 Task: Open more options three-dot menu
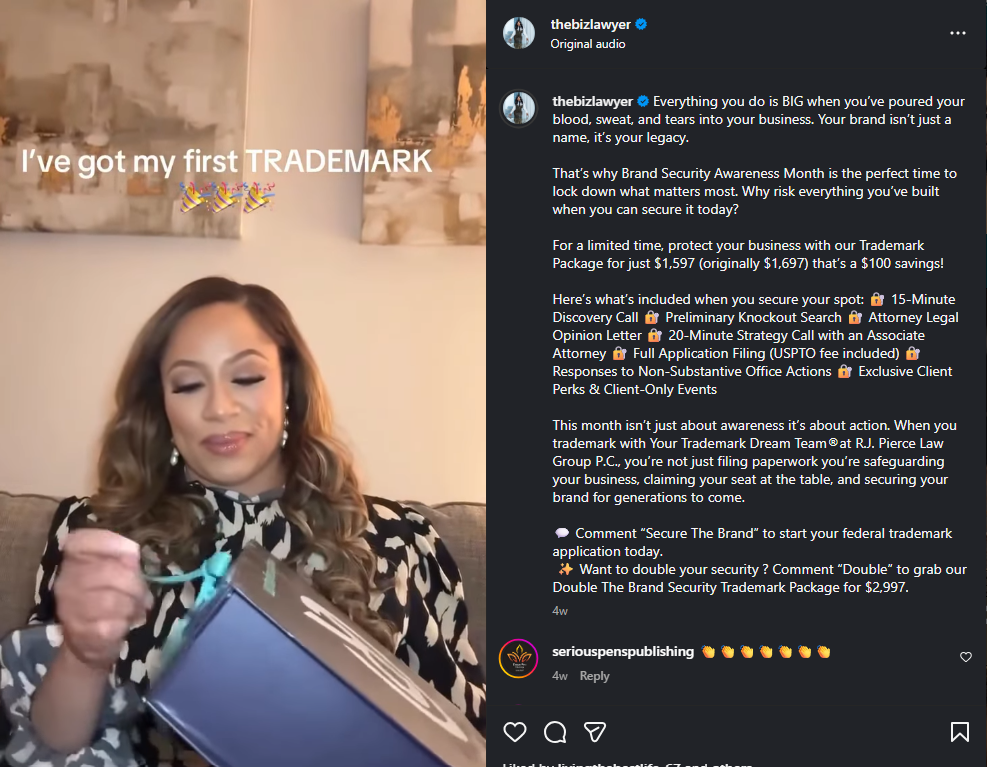point(957,33)
